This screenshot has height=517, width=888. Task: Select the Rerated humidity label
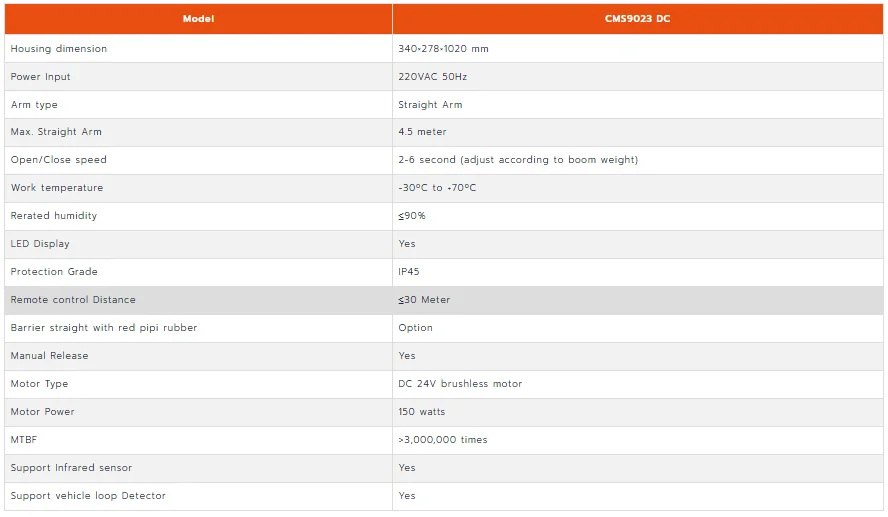[x=54, y=216]
